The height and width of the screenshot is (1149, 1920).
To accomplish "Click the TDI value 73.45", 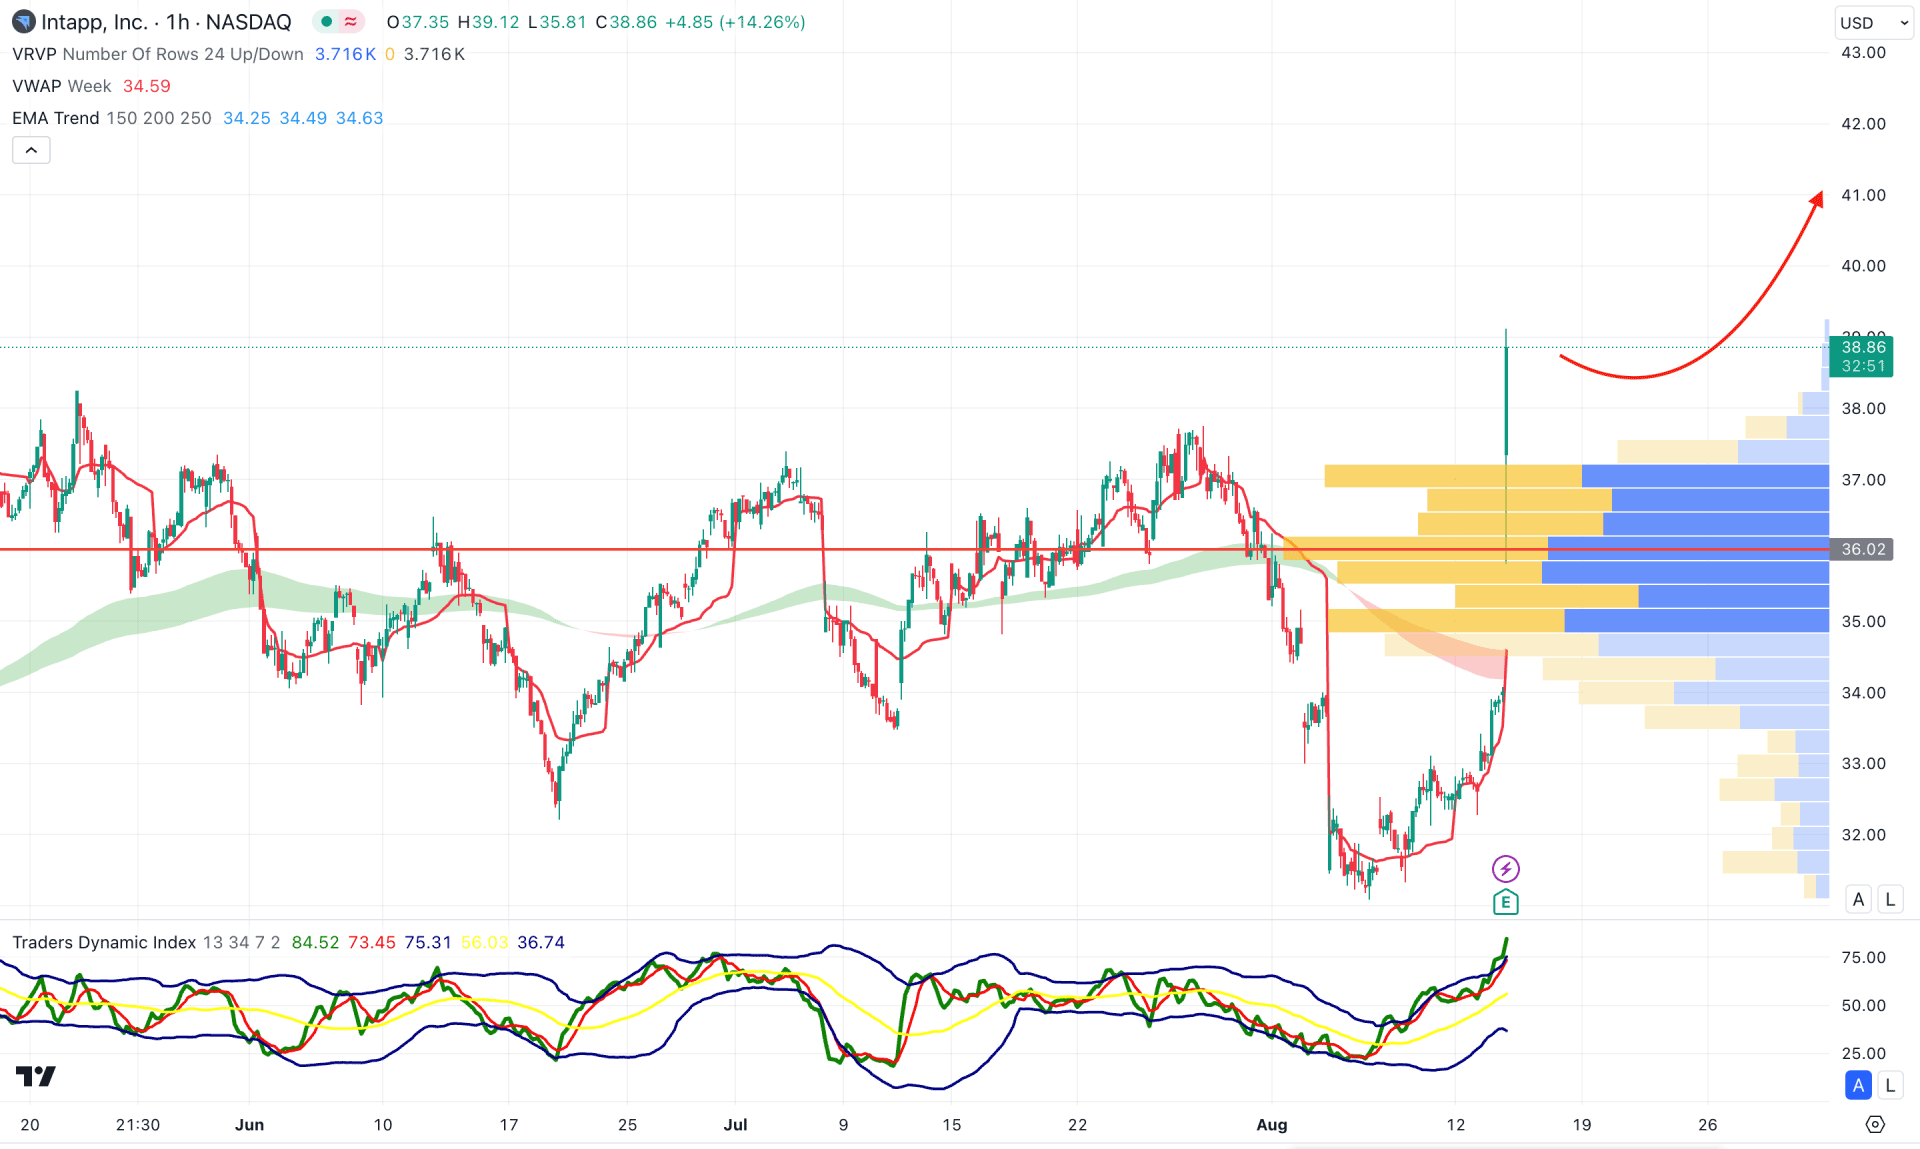I will 372,942.
